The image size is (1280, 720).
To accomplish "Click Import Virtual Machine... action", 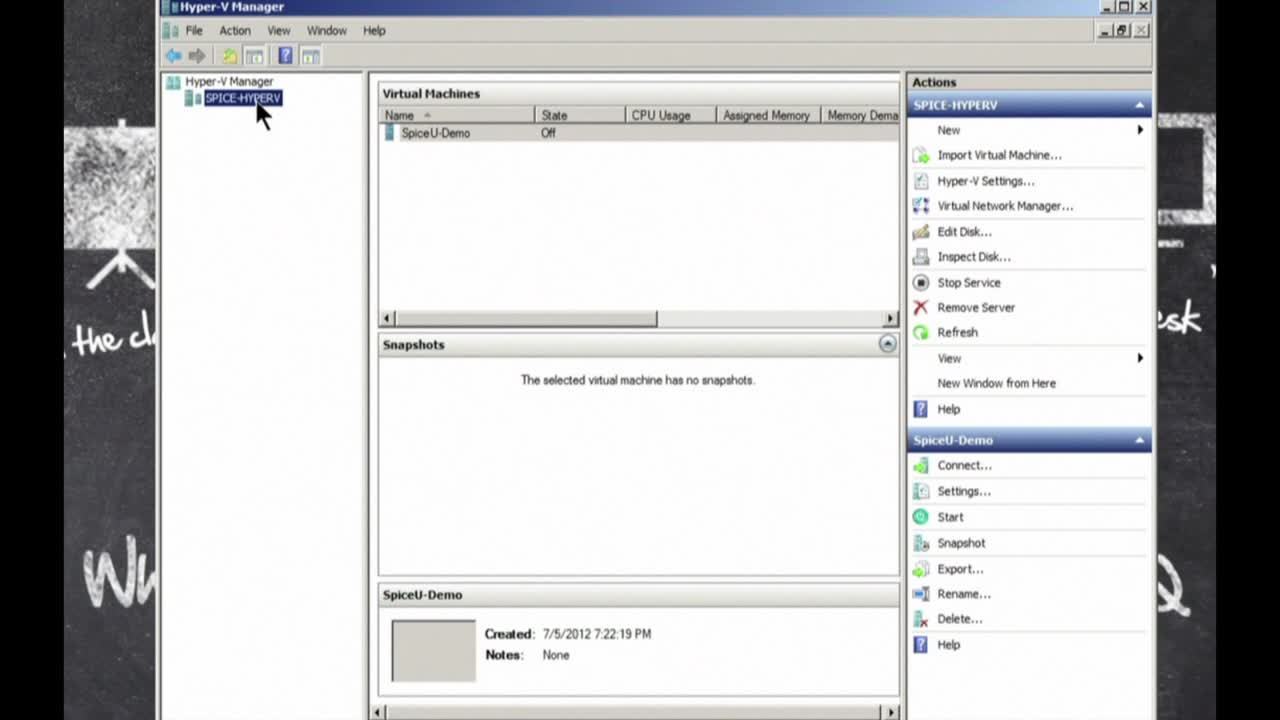I will pos(999,155).
